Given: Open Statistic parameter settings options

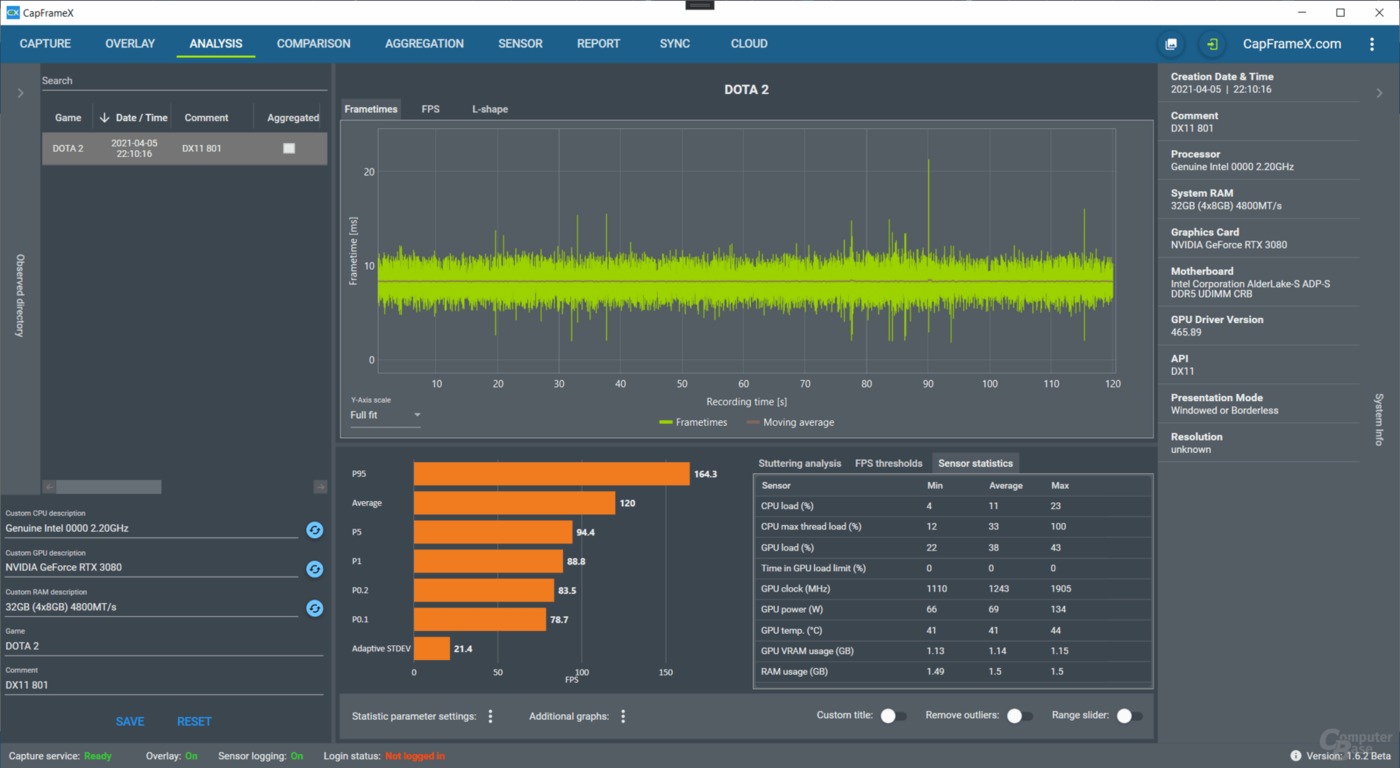Looking at the screenshot, I should pyautogui.click(x=489, y=715).
